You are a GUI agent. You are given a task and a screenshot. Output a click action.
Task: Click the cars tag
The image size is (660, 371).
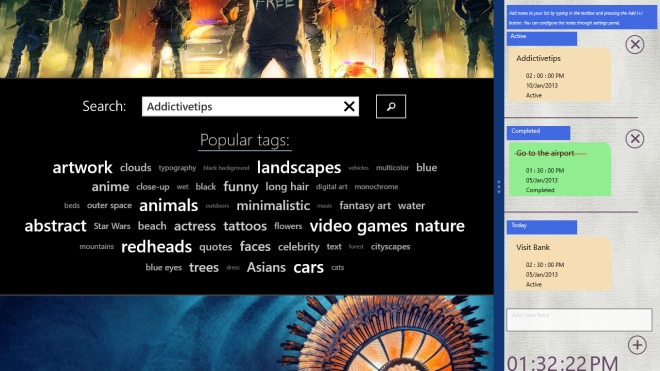(x=309, y=267)
